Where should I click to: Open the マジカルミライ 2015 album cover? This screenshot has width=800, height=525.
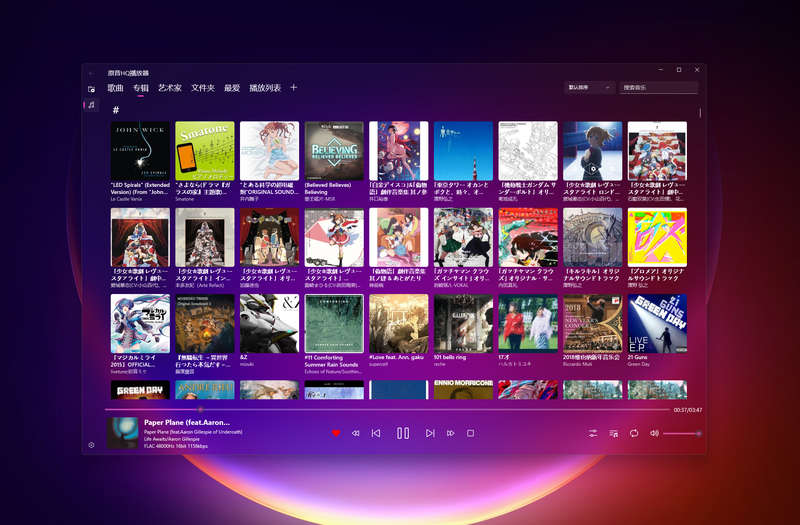(x=140, y=323)
